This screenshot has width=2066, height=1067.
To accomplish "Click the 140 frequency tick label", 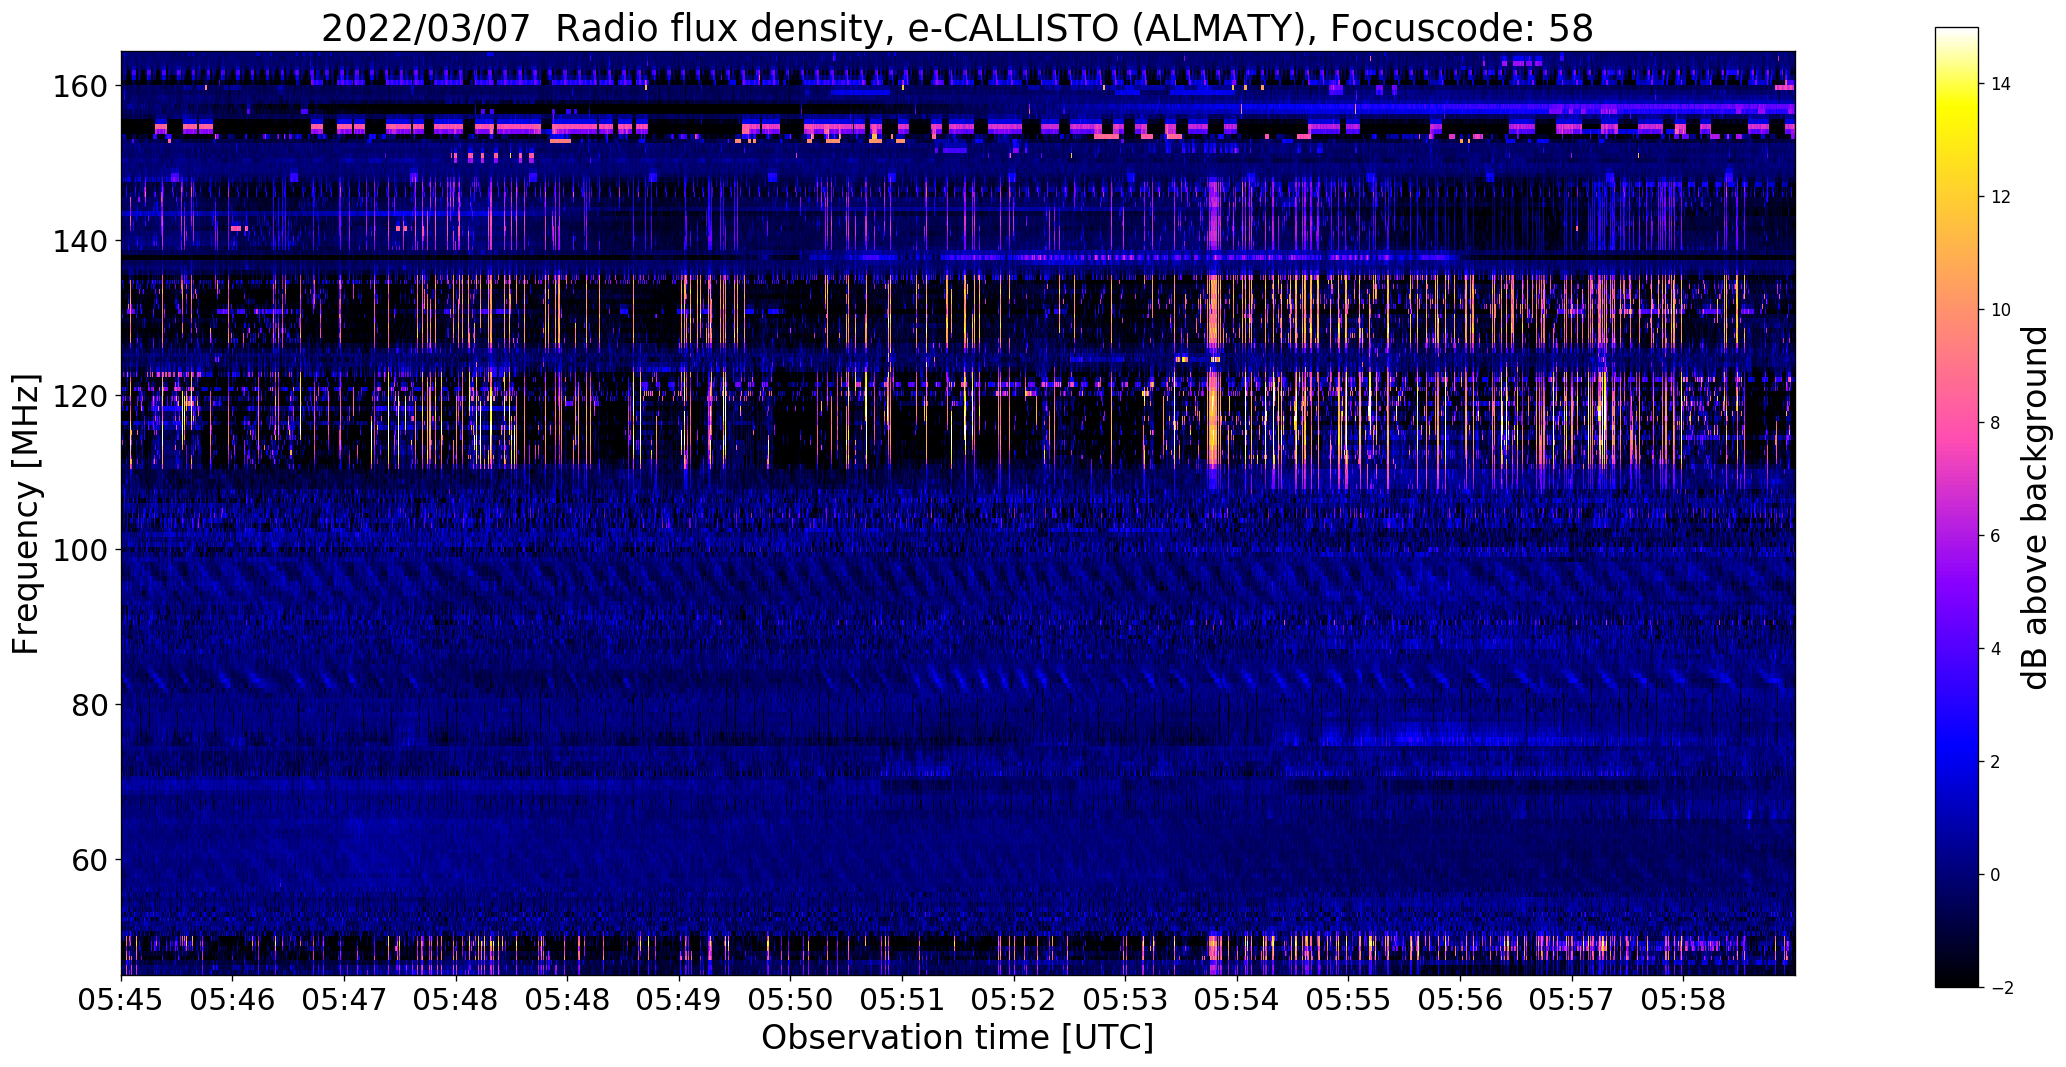I will point(79,242).
